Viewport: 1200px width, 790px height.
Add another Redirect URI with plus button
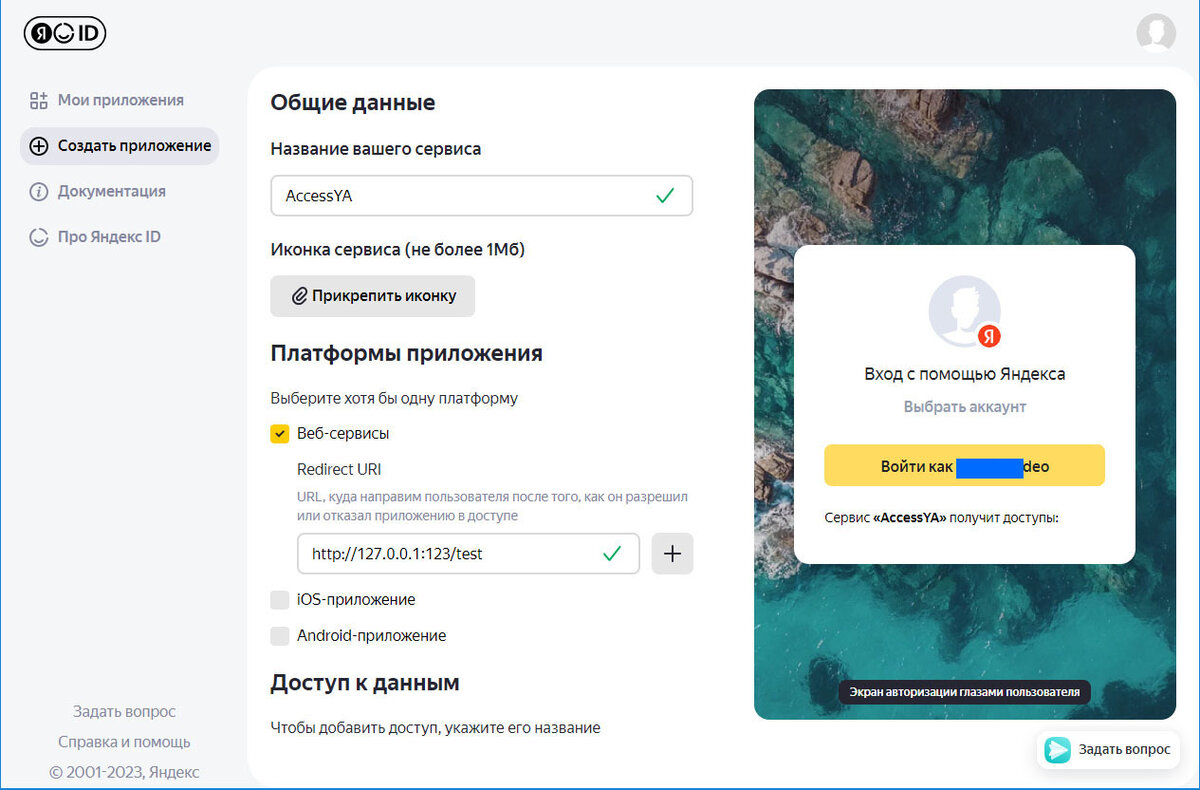click(672, 554)
